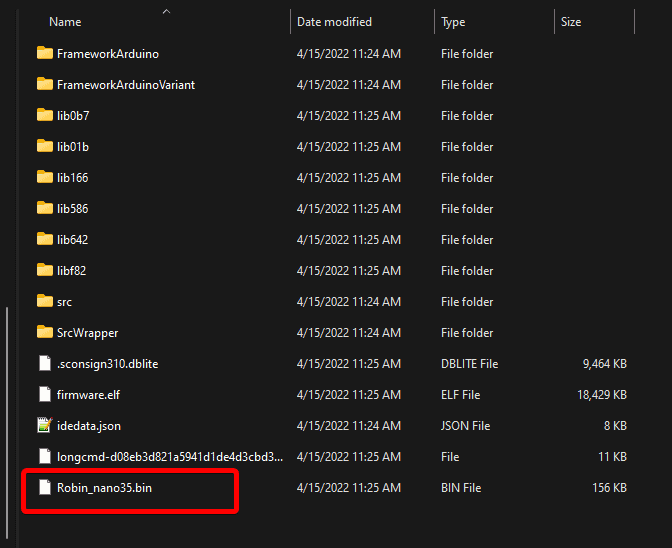Click the libf82 name text
This screenshot has width=672, height=548.
click(x=71, y=271)
